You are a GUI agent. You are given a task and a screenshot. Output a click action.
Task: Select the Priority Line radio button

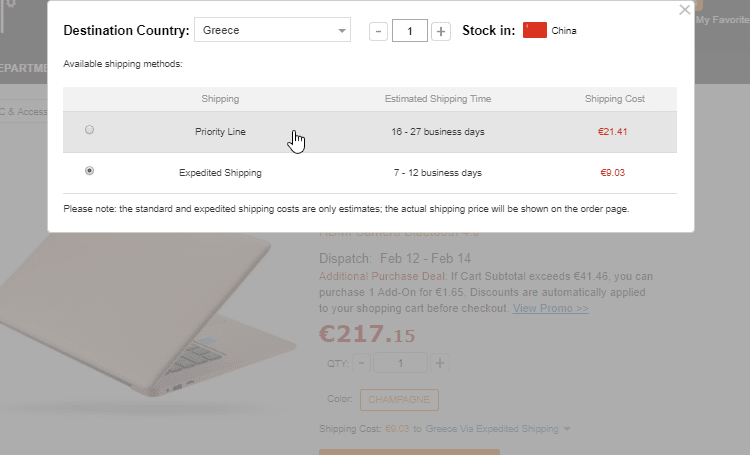click(x=90, y=130)
